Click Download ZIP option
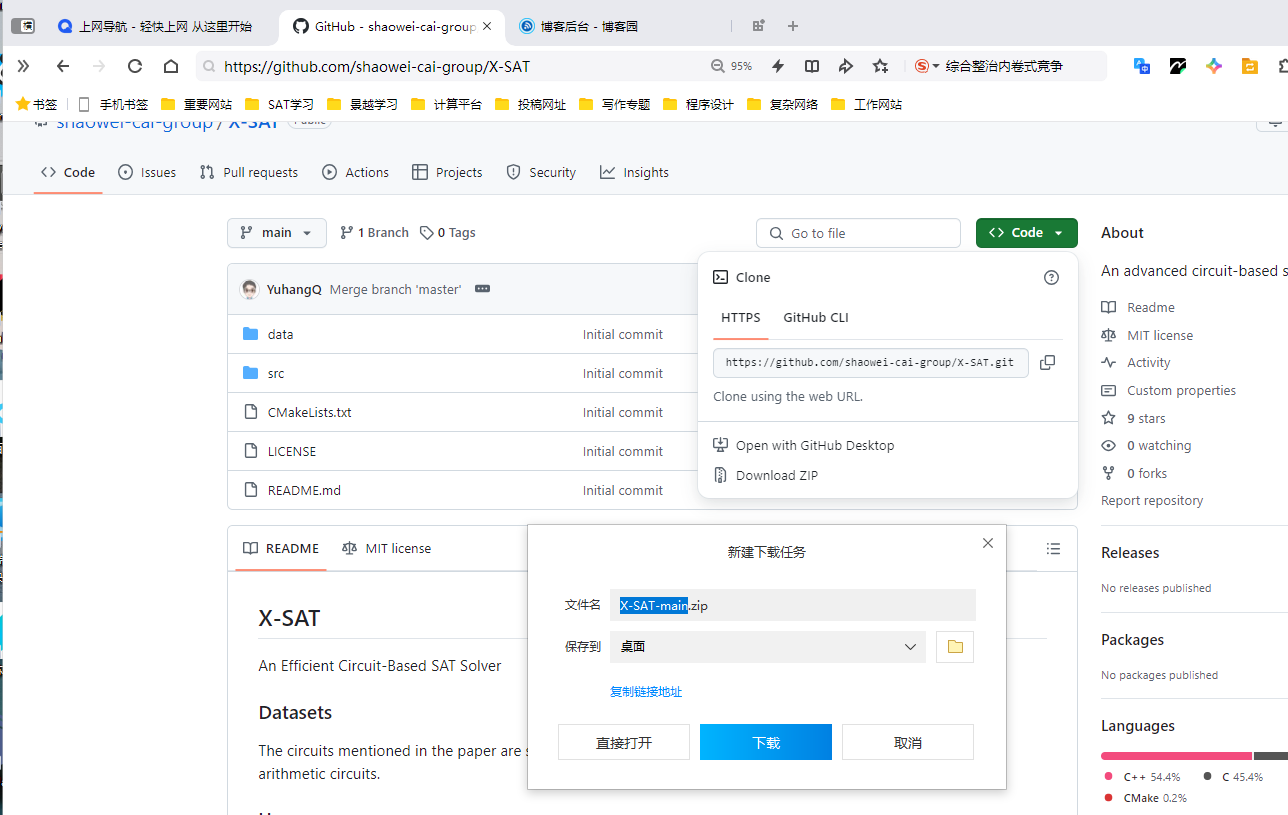Screen dimensions: 1288x815 777,475
